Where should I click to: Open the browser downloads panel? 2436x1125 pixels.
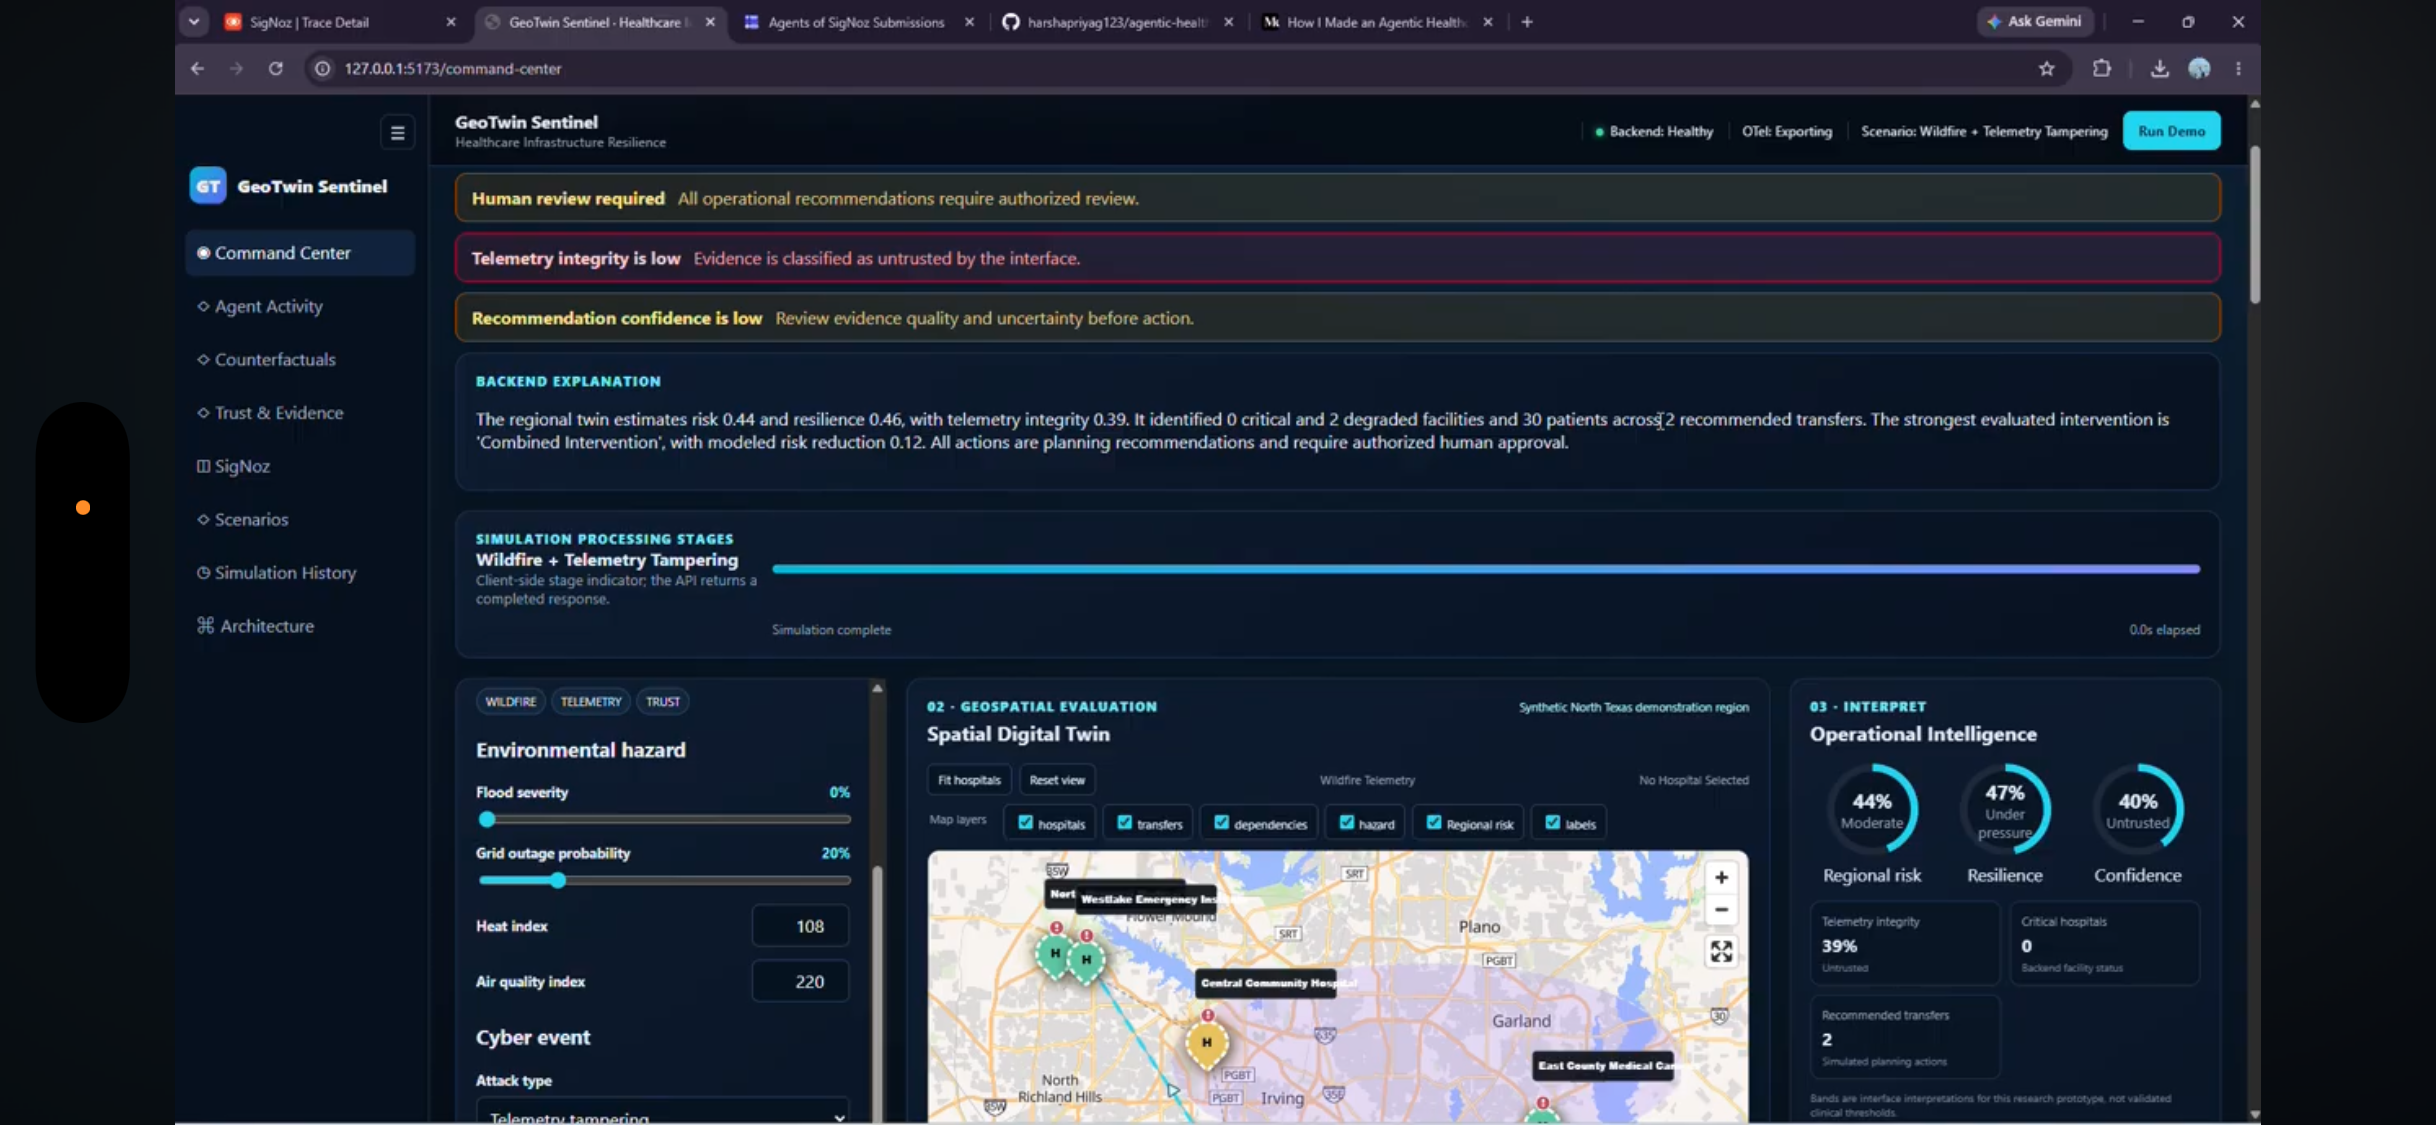point(2159,68)
